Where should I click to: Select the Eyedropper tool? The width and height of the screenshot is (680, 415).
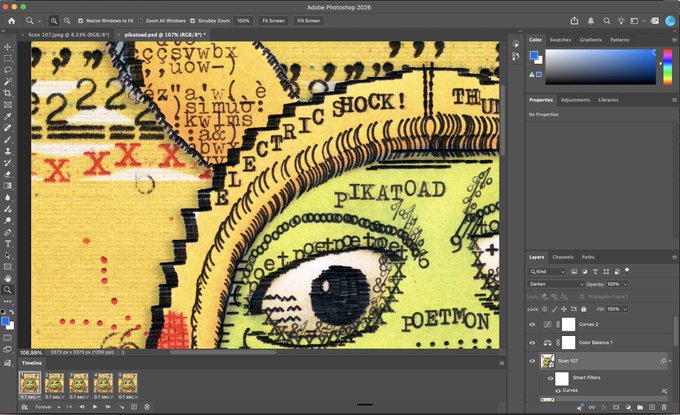[x=8, y=116]
